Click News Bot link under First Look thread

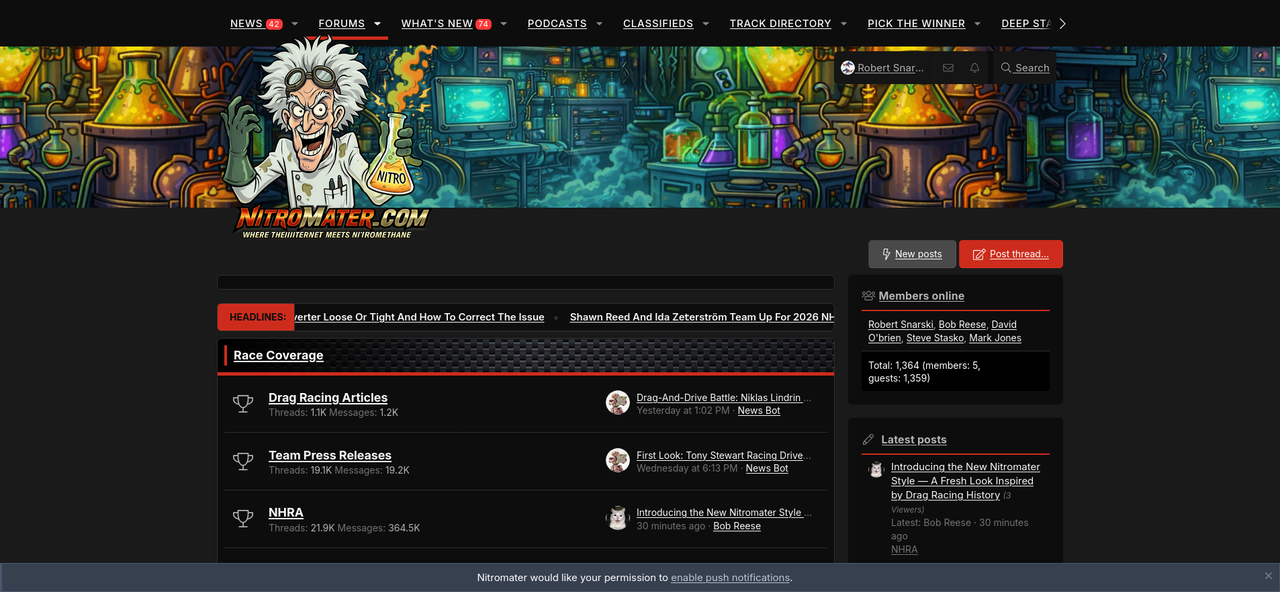[767, 469]
